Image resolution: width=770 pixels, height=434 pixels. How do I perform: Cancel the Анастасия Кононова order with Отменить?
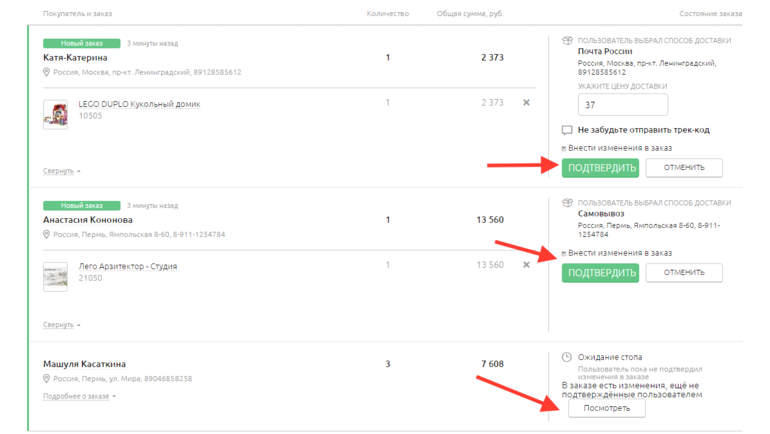point(684,272)
